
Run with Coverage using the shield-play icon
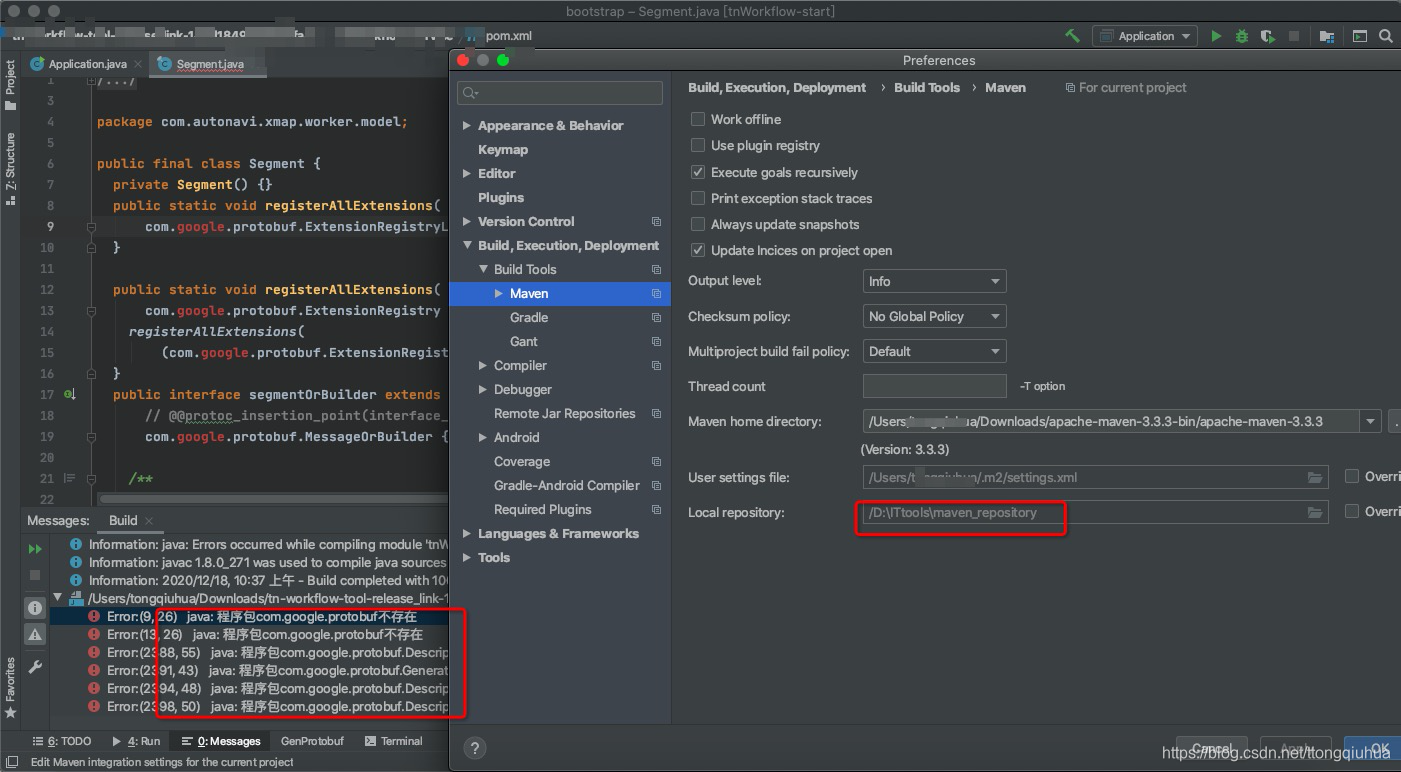[x=1266, y=35]
